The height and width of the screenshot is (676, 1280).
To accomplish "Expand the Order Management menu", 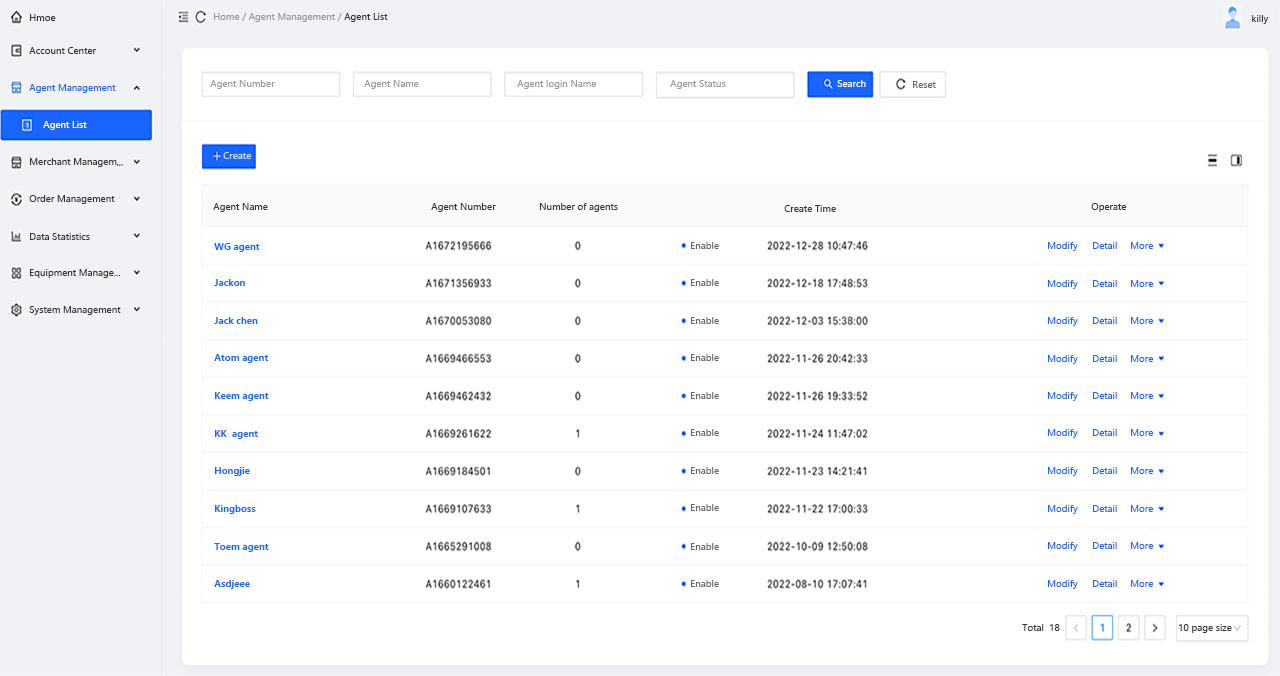I will click(137, 199).
